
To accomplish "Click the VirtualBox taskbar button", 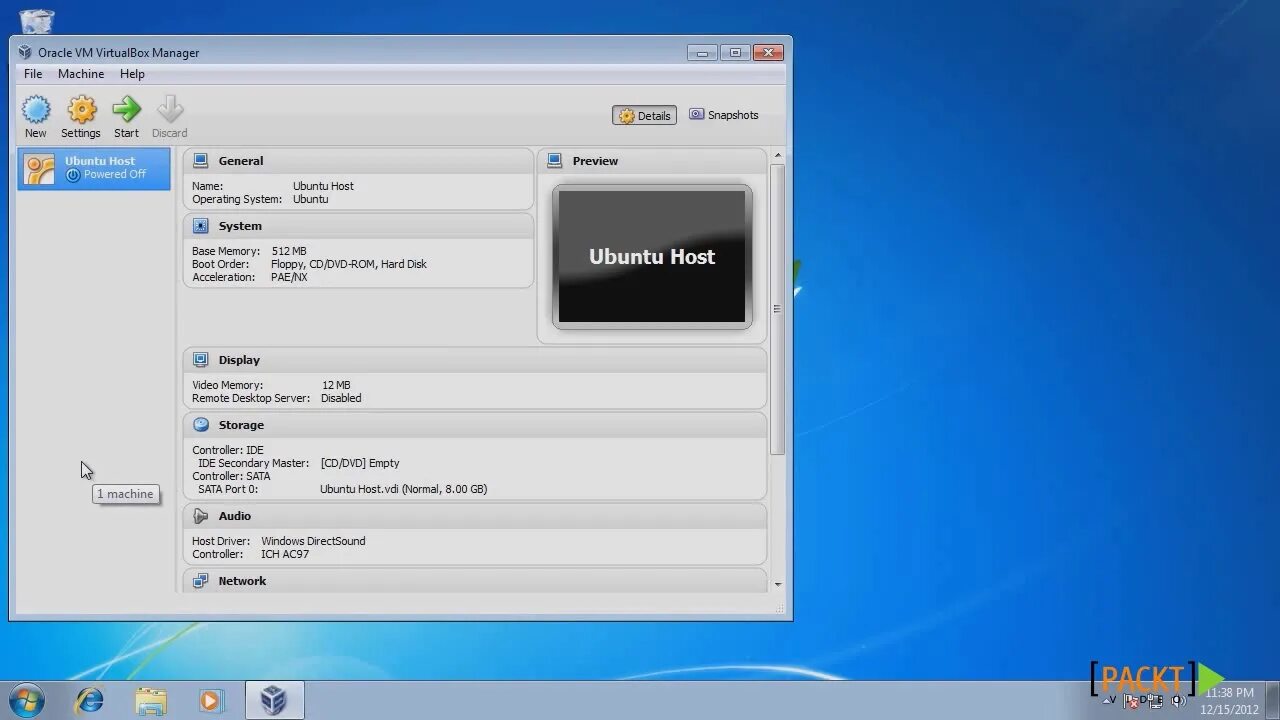I will [274, 700].
